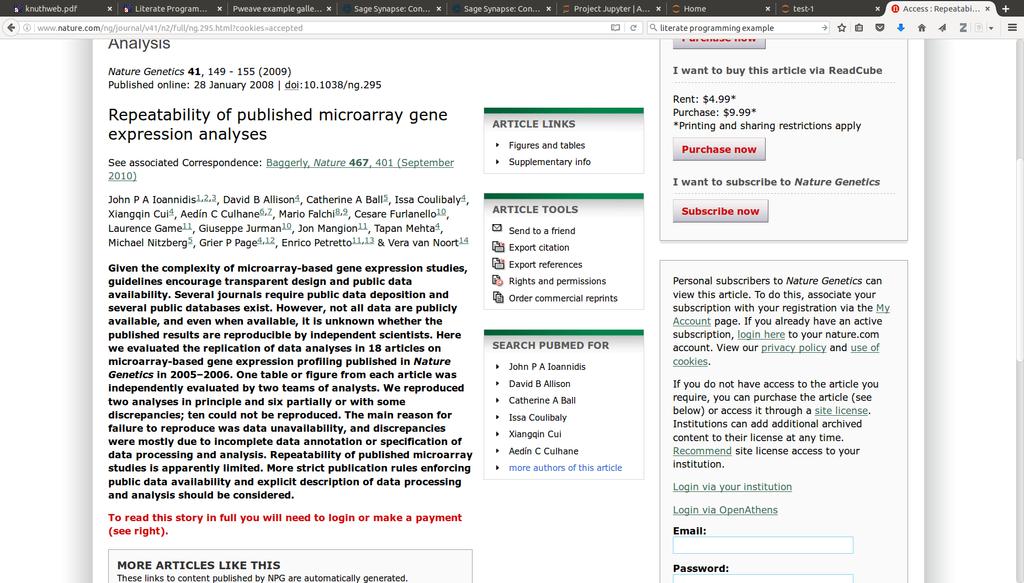This screenshot has height=583, width=1024.
Task: Close the knuthweb.pdf tab
Action: point(109,9)
